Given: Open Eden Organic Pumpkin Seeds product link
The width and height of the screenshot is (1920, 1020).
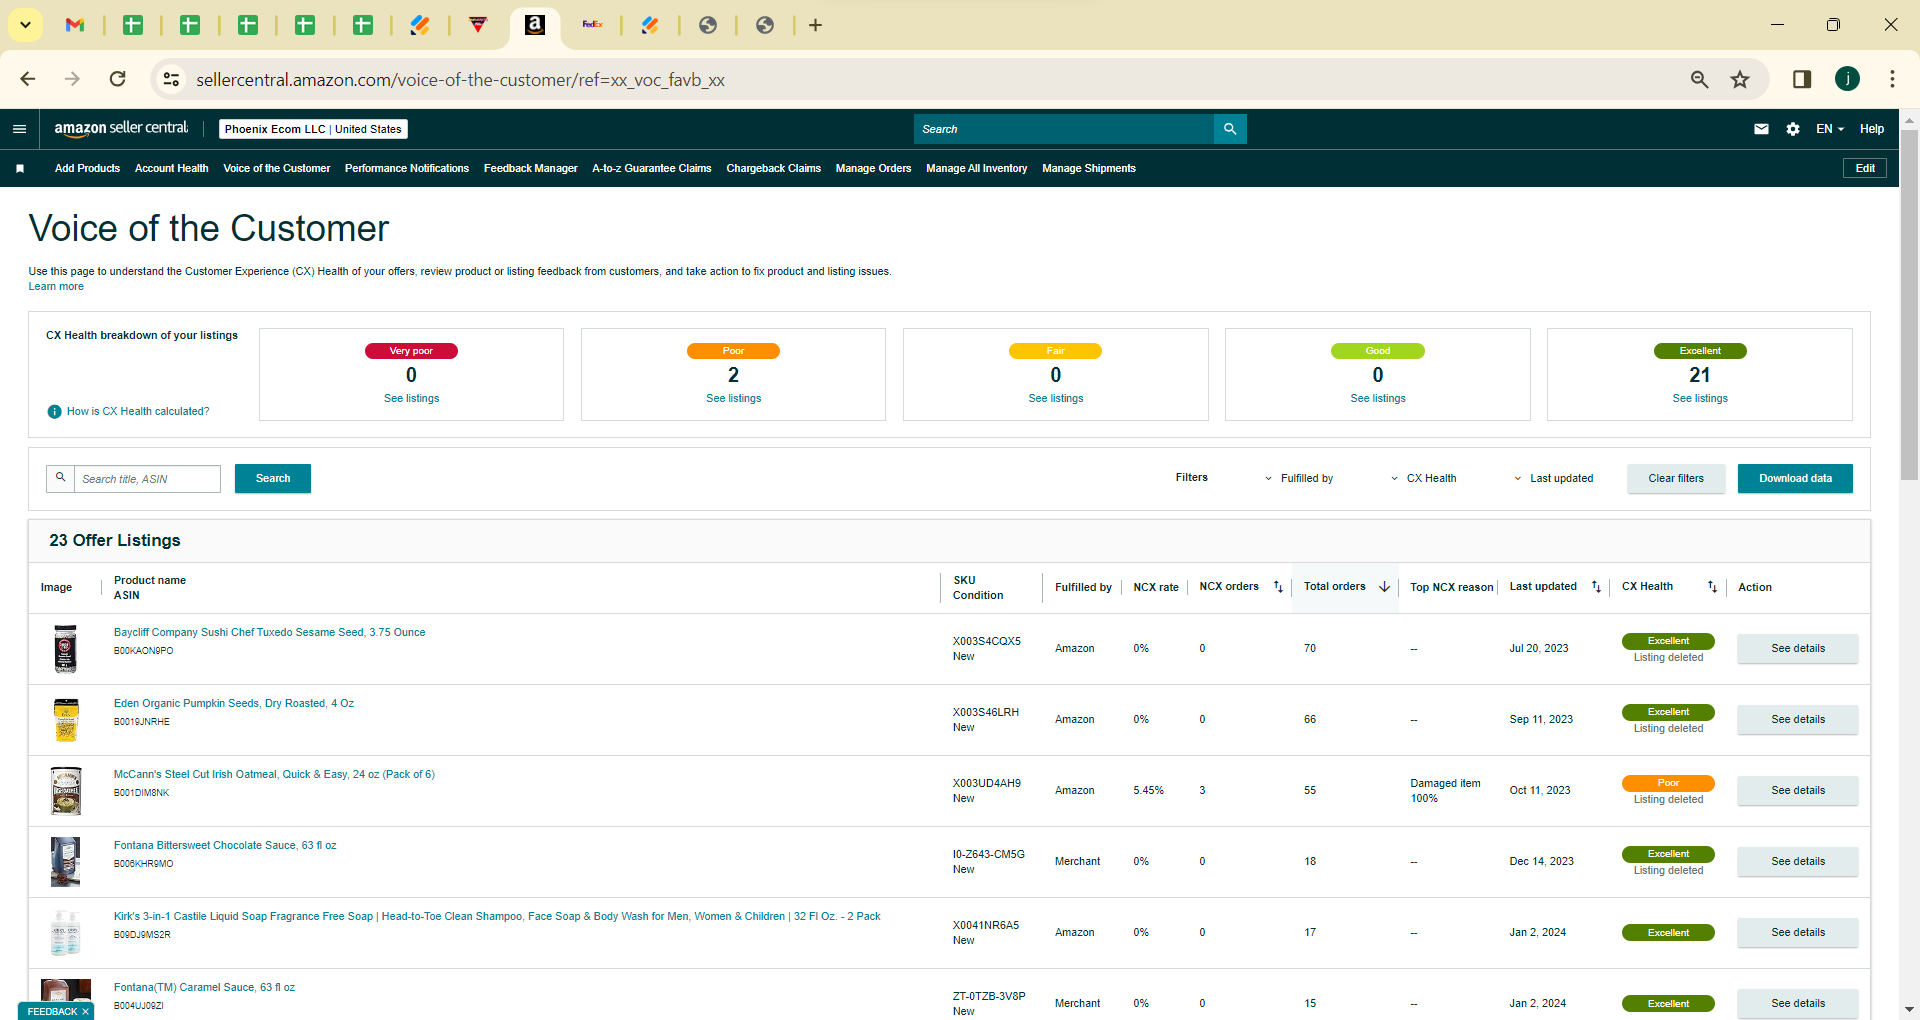Looking at the screenshot, I should pos(234,703).
